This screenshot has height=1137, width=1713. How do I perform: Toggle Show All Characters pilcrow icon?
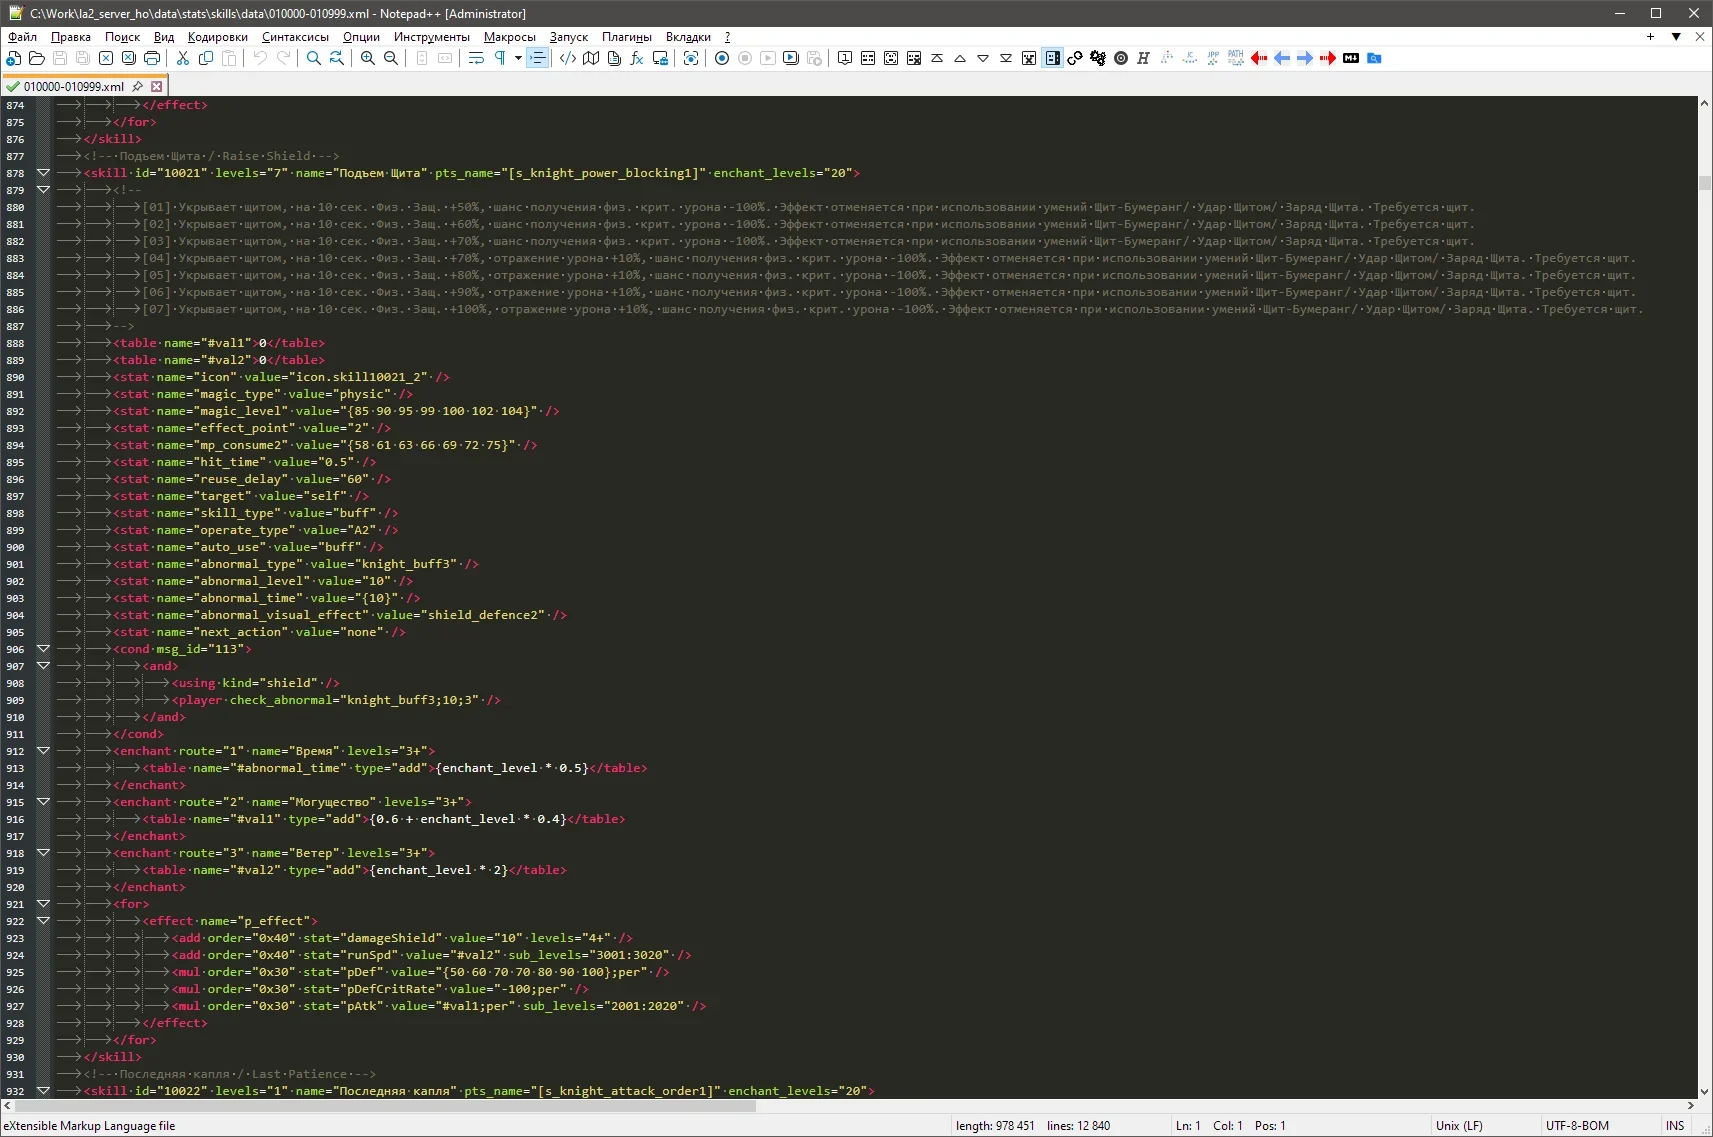(x=499, y=58)
